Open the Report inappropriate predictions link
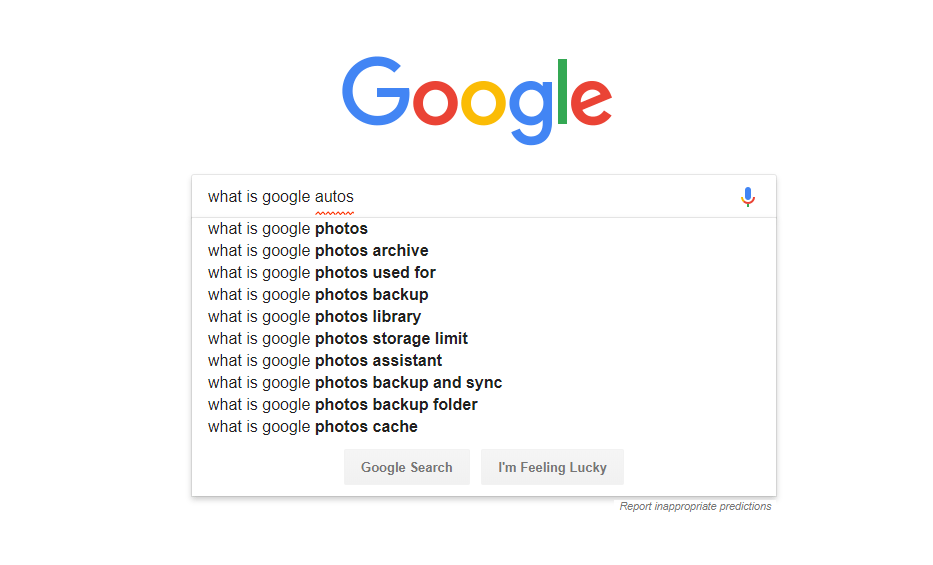Image resolution: width=933 pixels, height=565 pixels. click(695, 507)
